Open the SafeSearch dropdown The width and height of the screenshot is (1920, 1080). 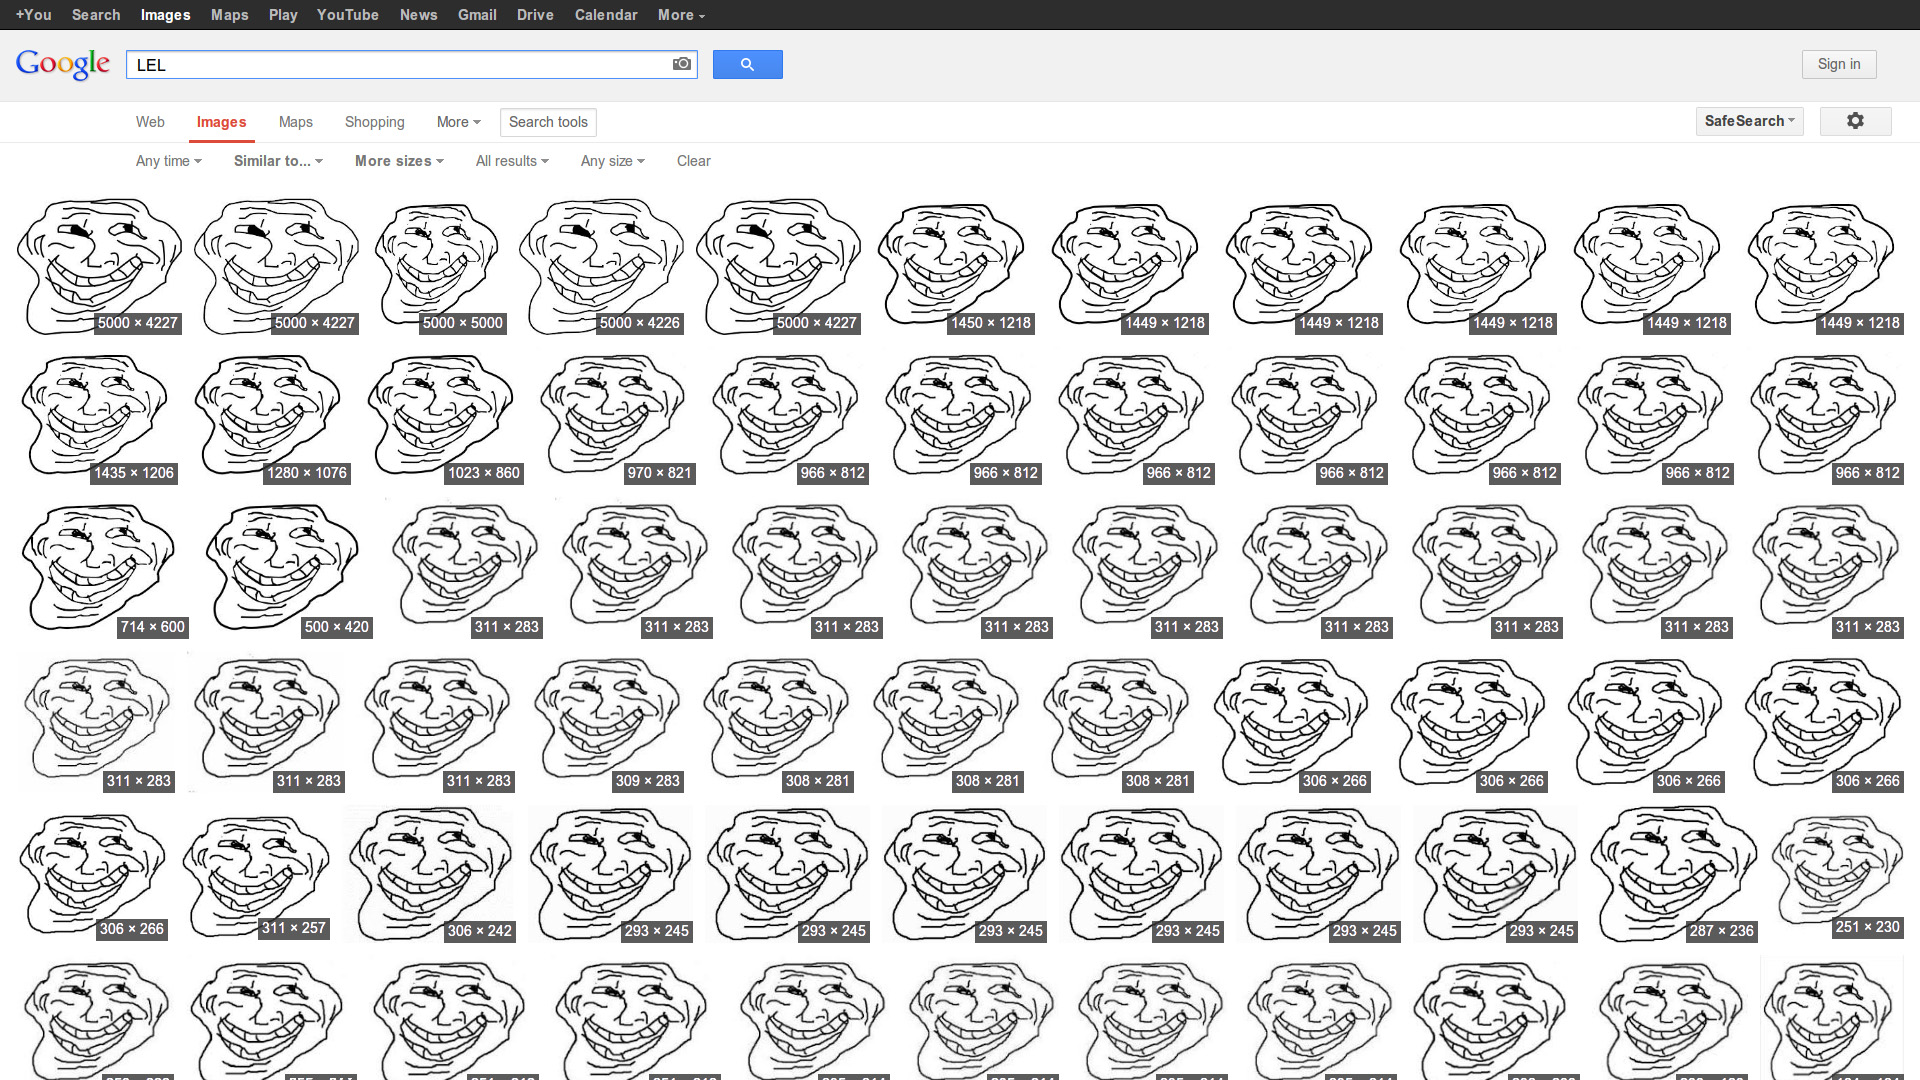coord(1749,121)
